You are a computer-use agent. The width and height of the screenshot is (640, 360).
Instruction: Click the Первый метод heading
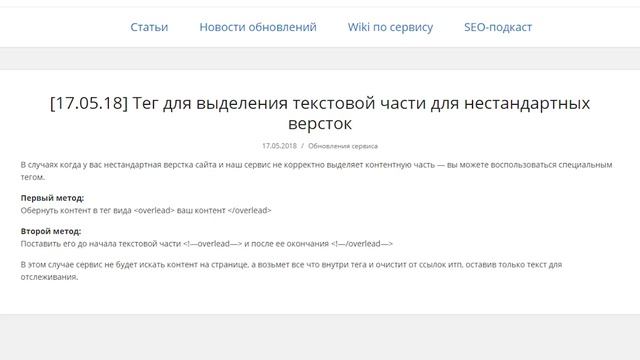point(52,198)
